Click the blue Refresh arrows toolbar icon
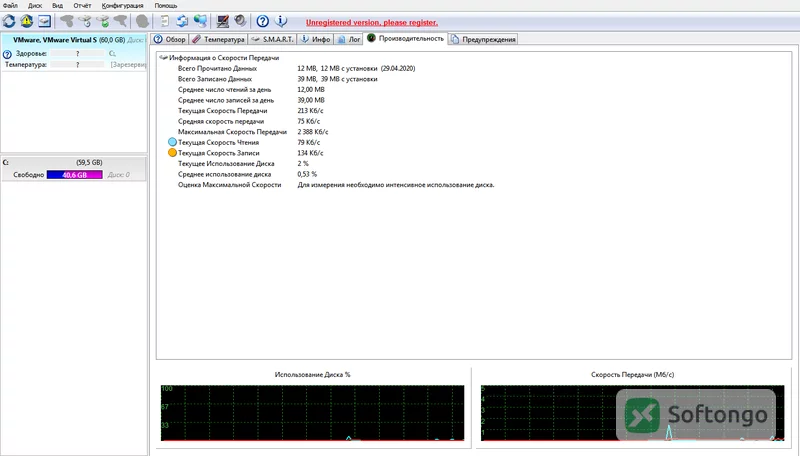The width and height of the screenshot is (800, 456). pos(9,21)
